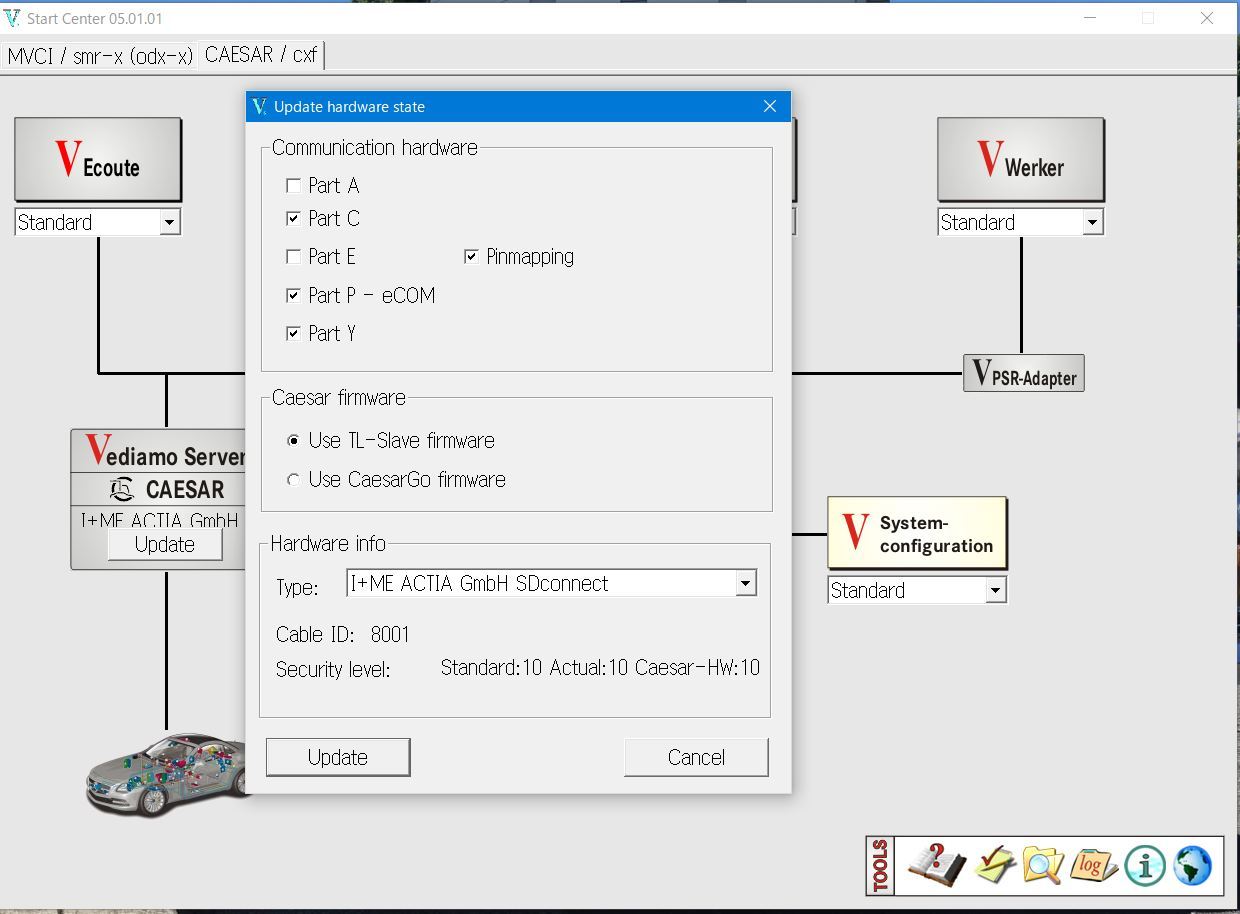Select Use CaesarGo firmware option
This screenshot has width=1240, height=914.
(x=293, y=480)
